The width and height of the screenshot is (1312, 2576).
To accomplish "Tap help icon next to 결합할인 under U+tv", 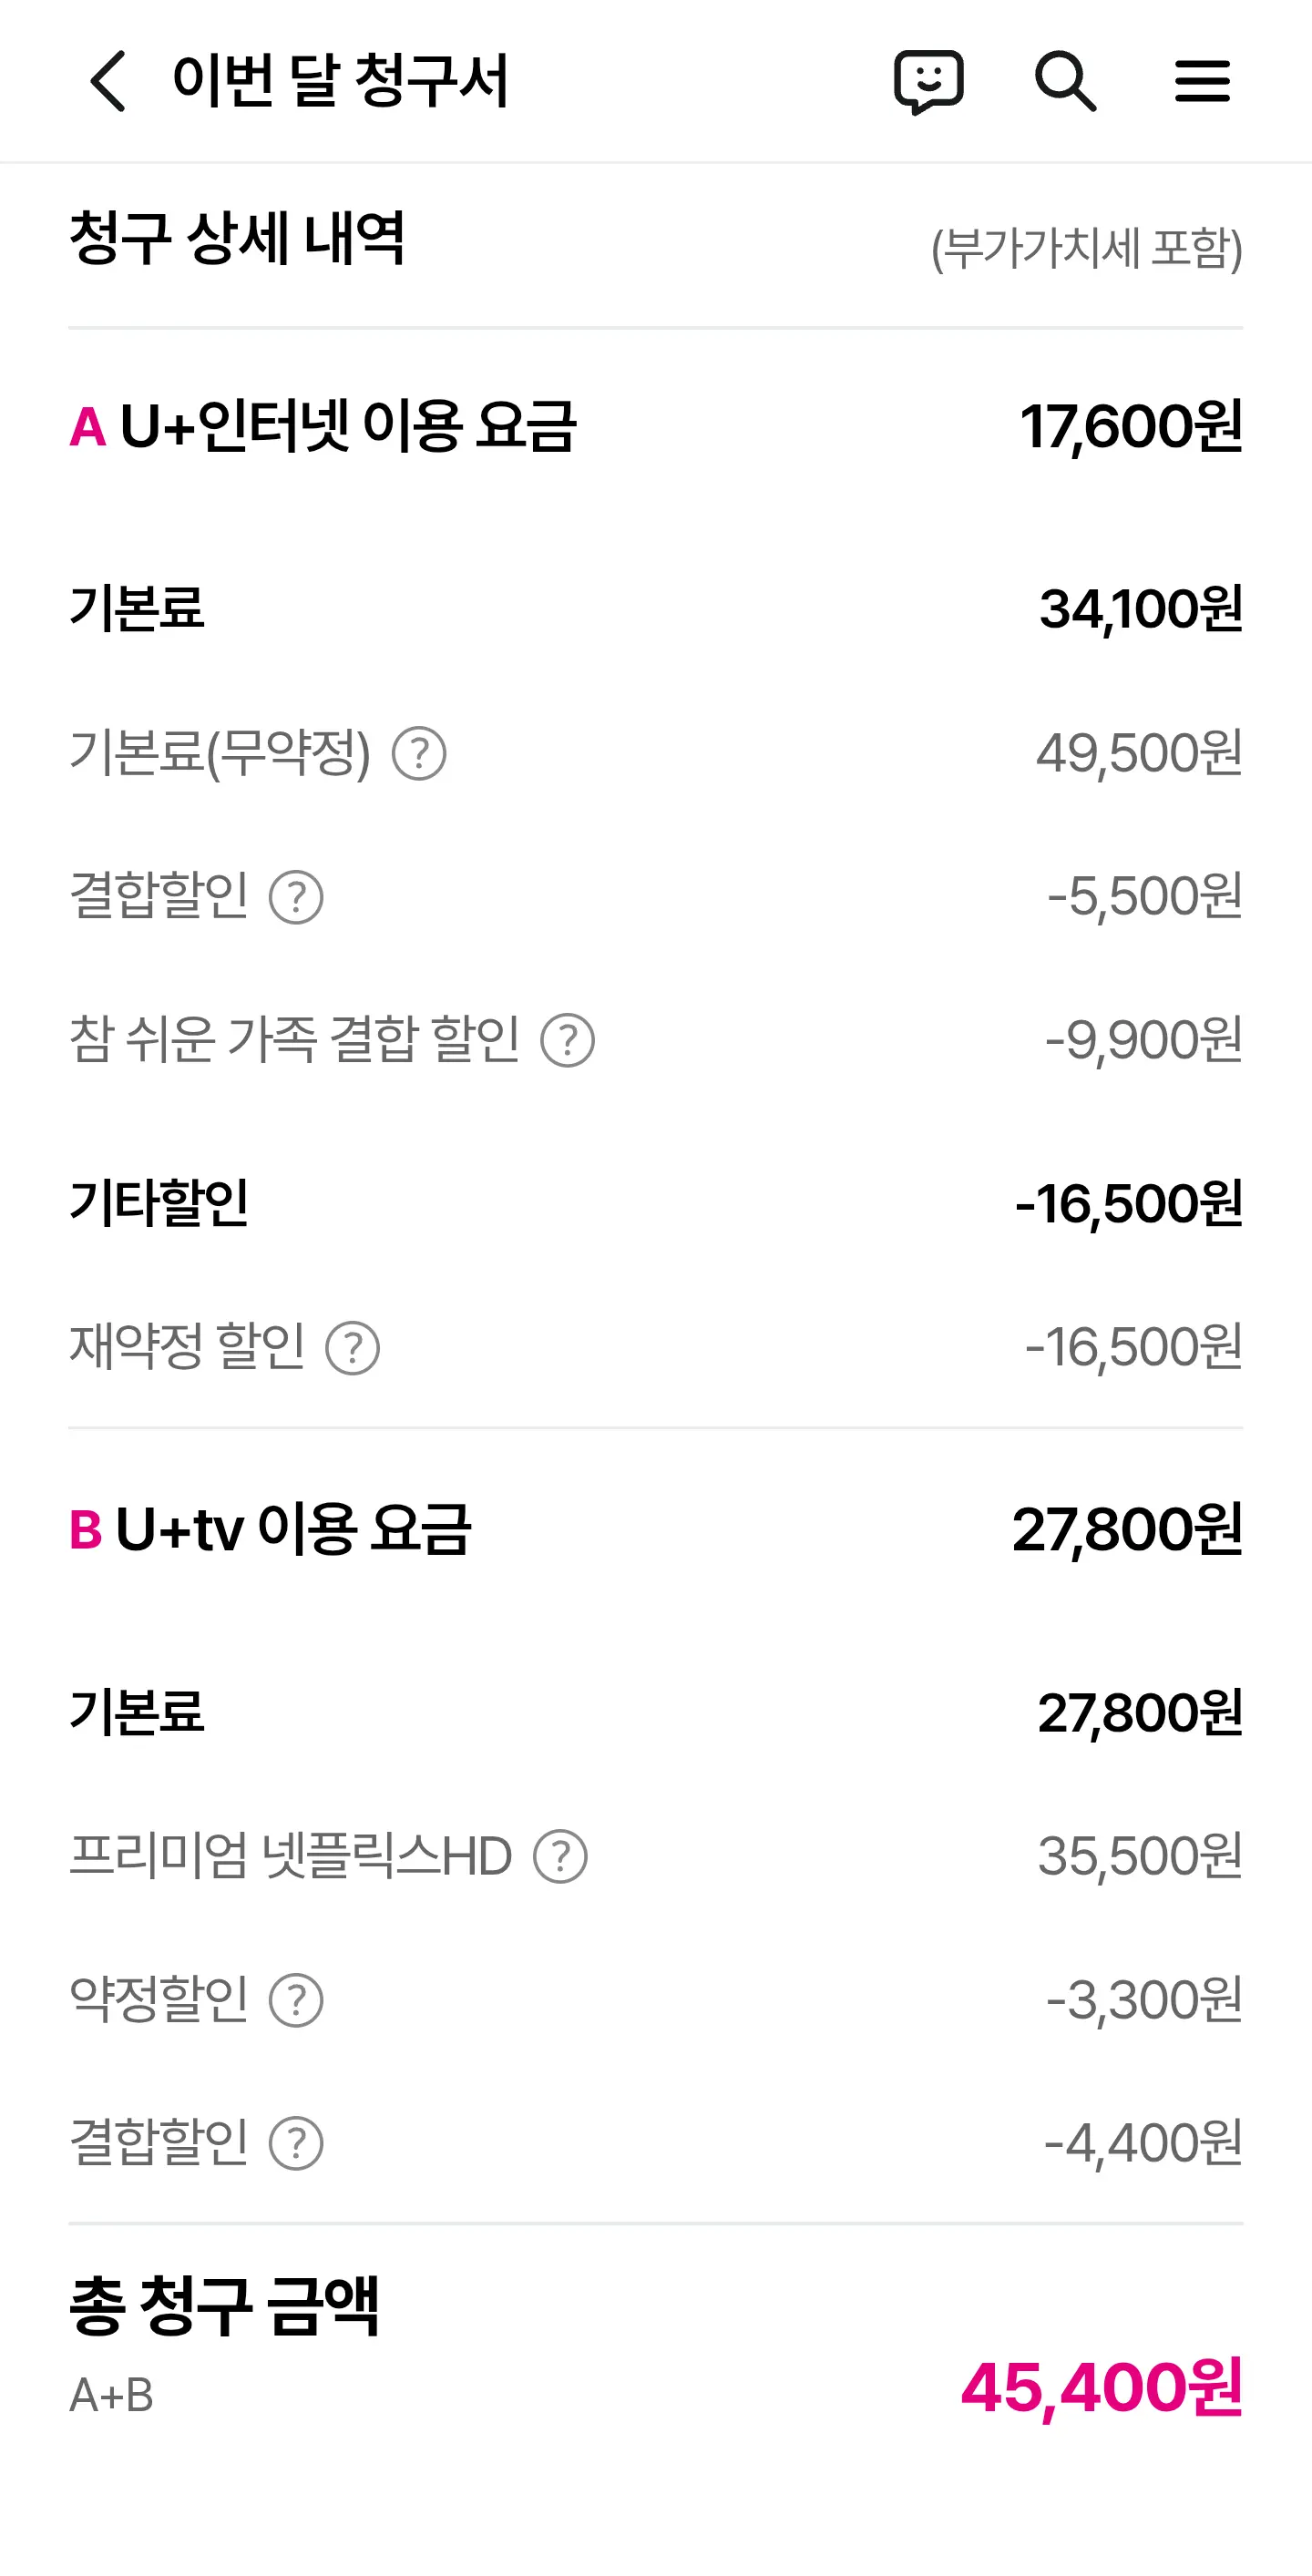I will click(x=296, y=2144).
